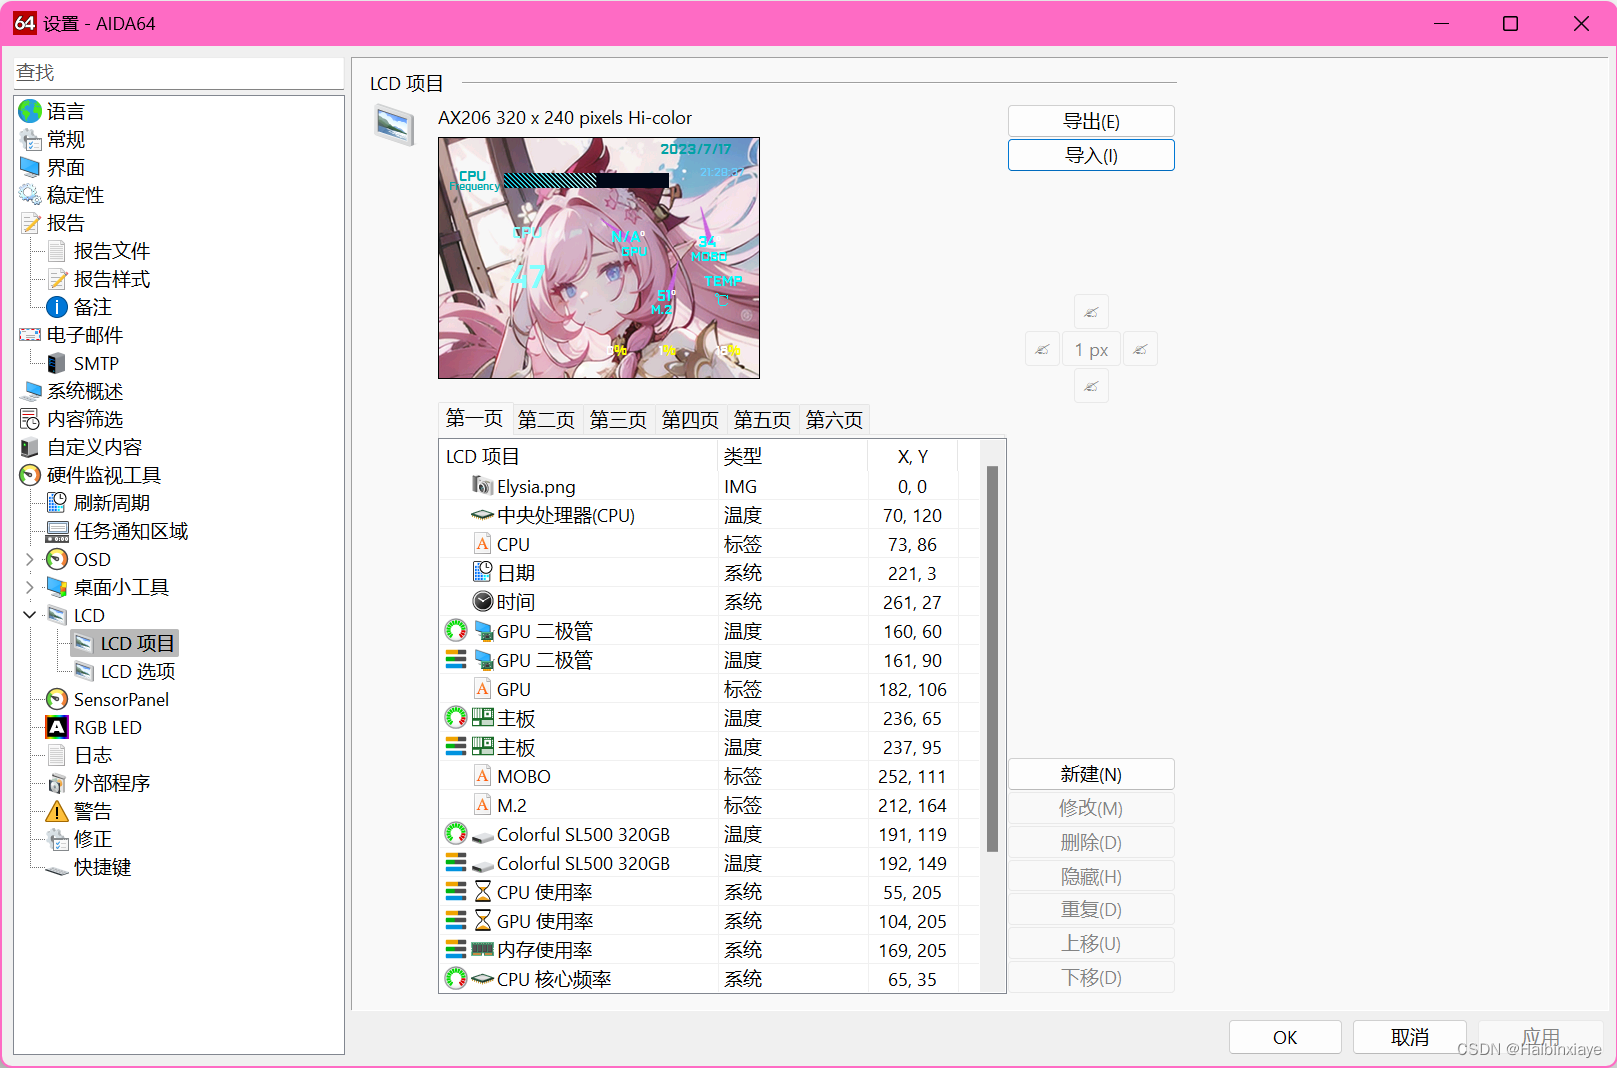Open the RGB LED settings page
The image size is (1617, 1068).
pos(108,727)
